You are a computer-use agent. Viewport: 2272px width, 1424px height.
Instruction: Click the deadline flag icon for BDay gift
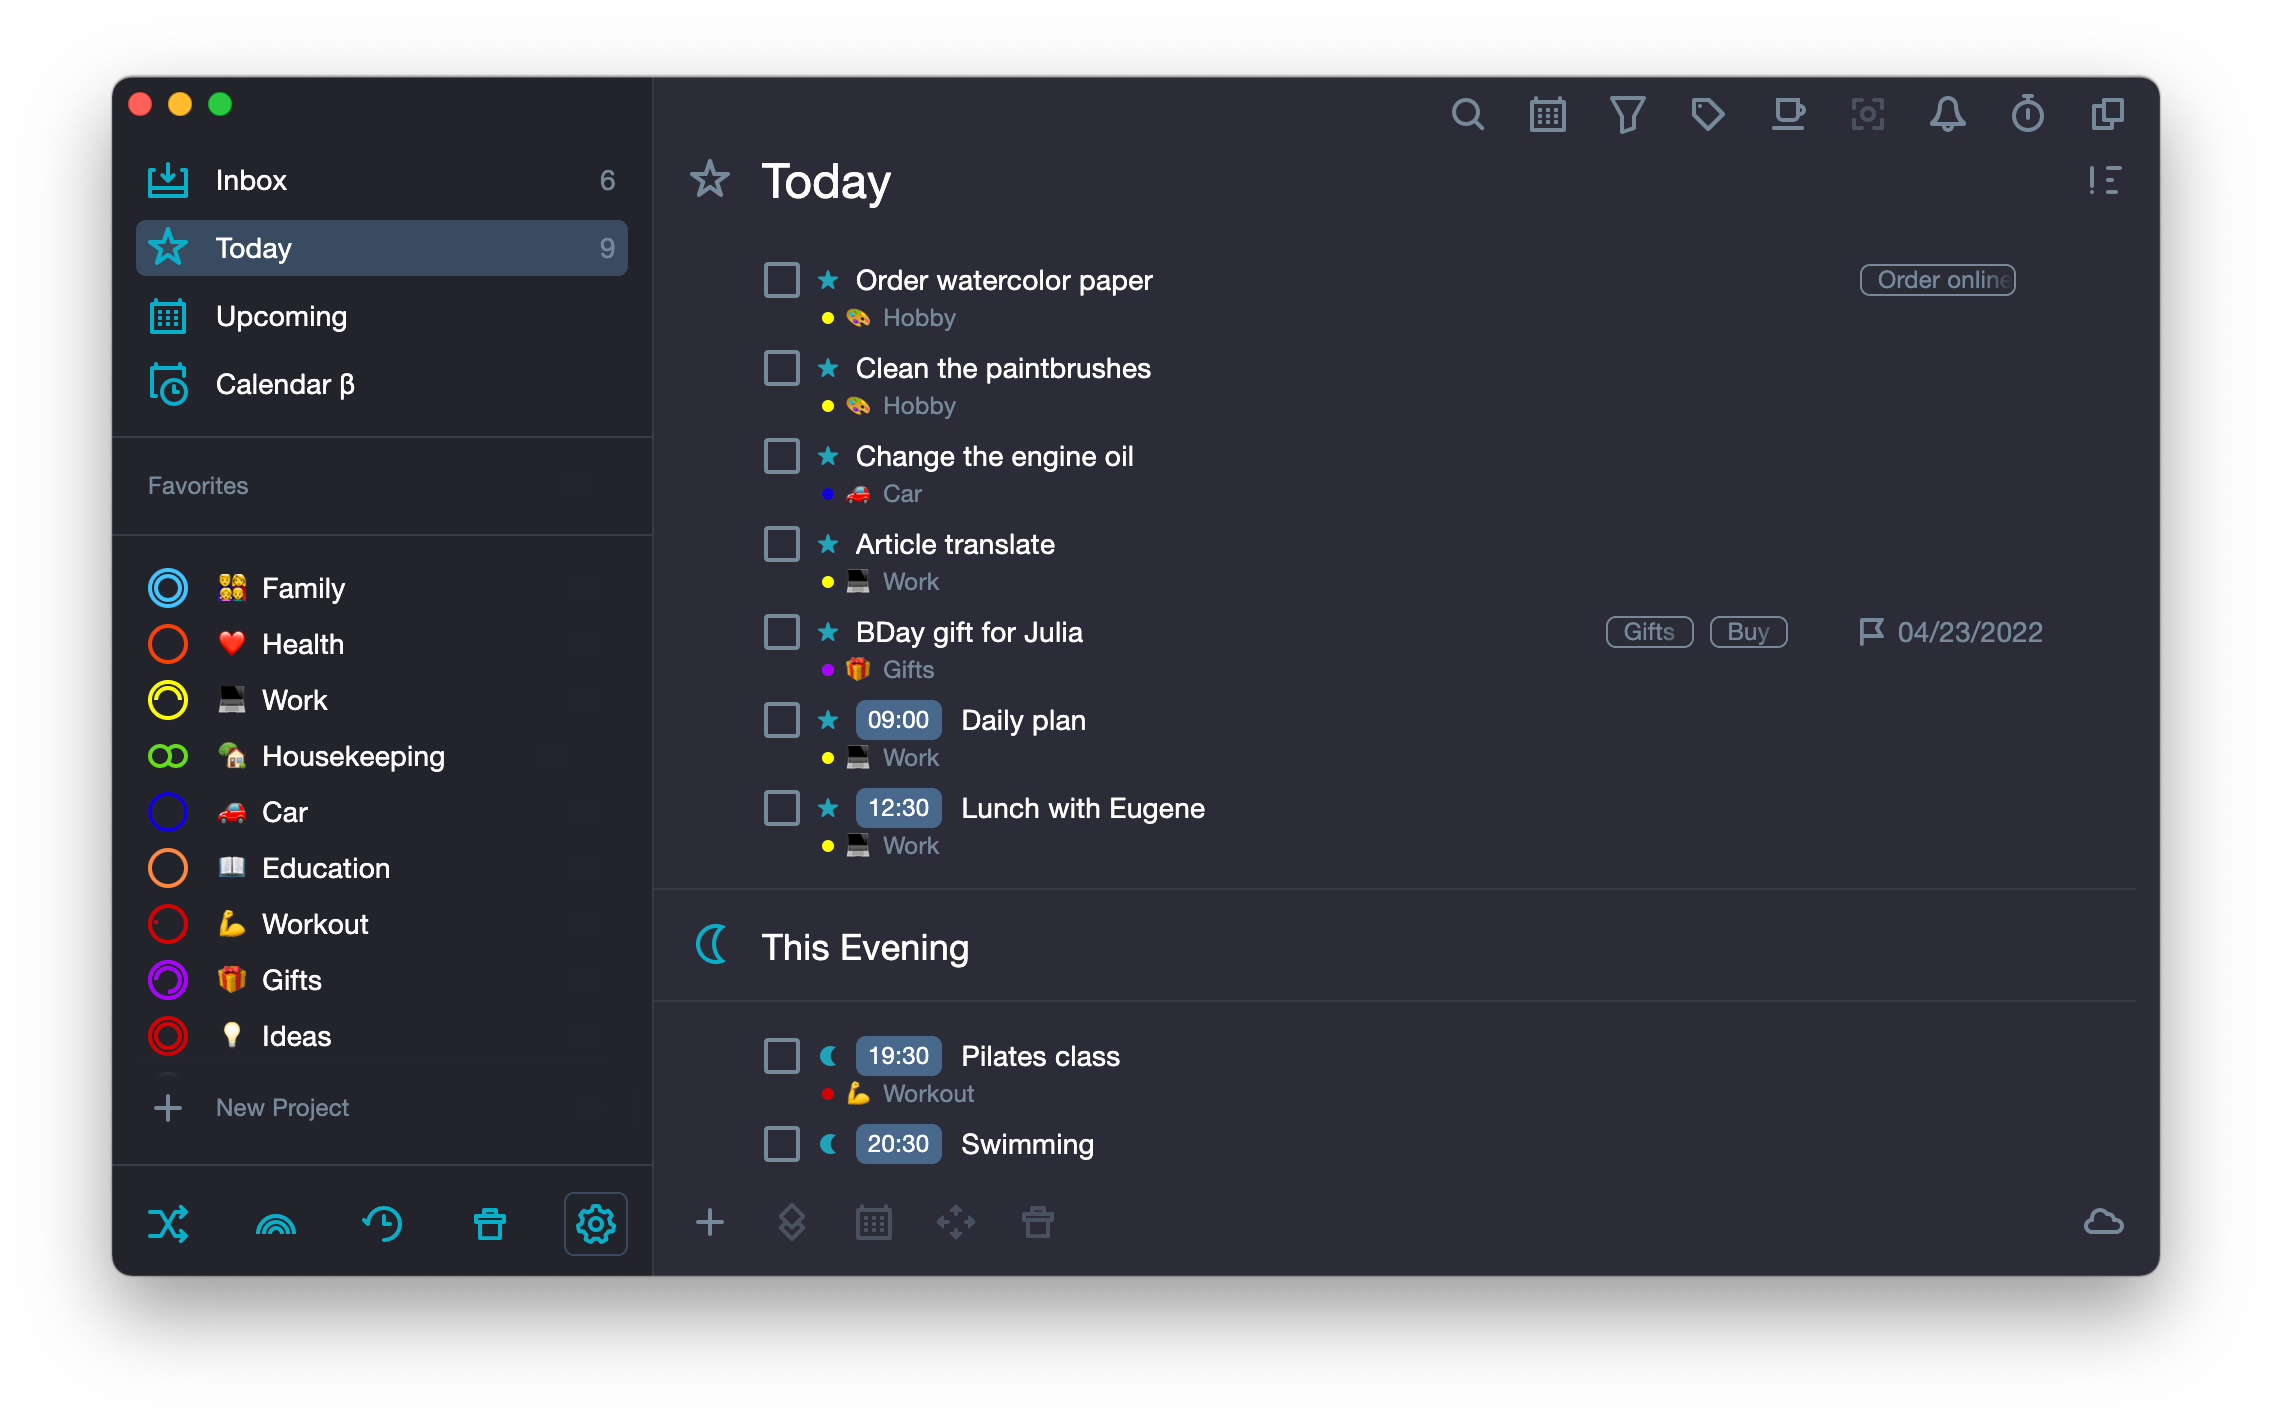(x=1871, y=632)
